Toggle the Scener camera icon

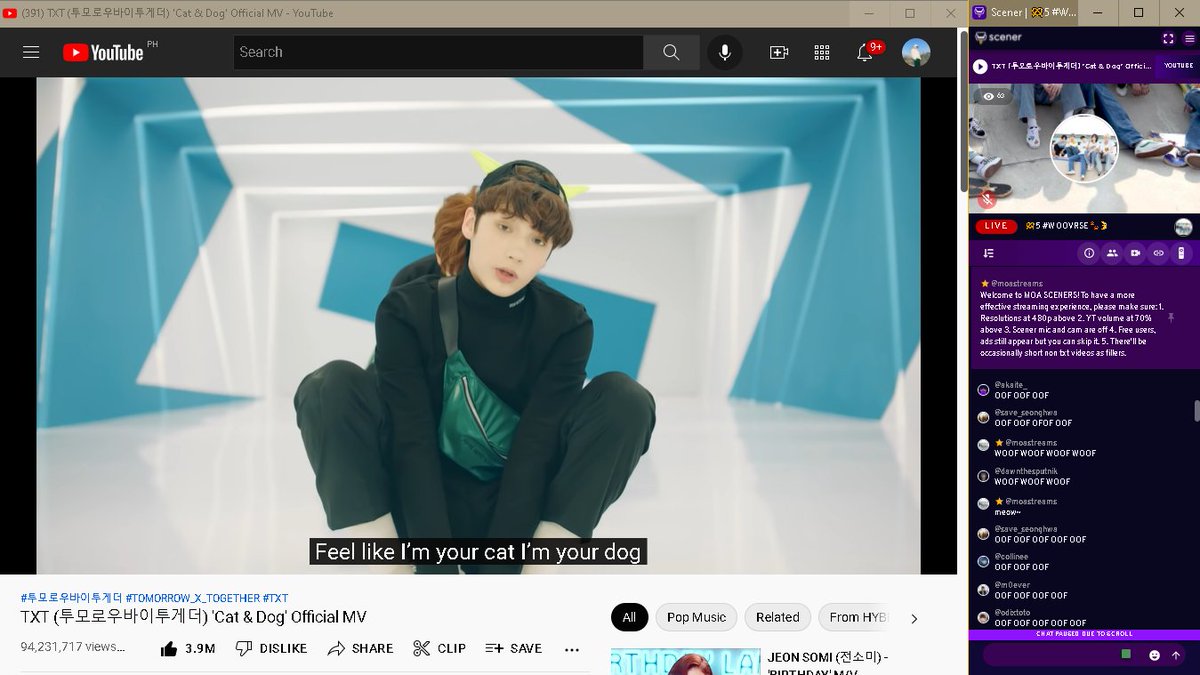coord(1135,253)
